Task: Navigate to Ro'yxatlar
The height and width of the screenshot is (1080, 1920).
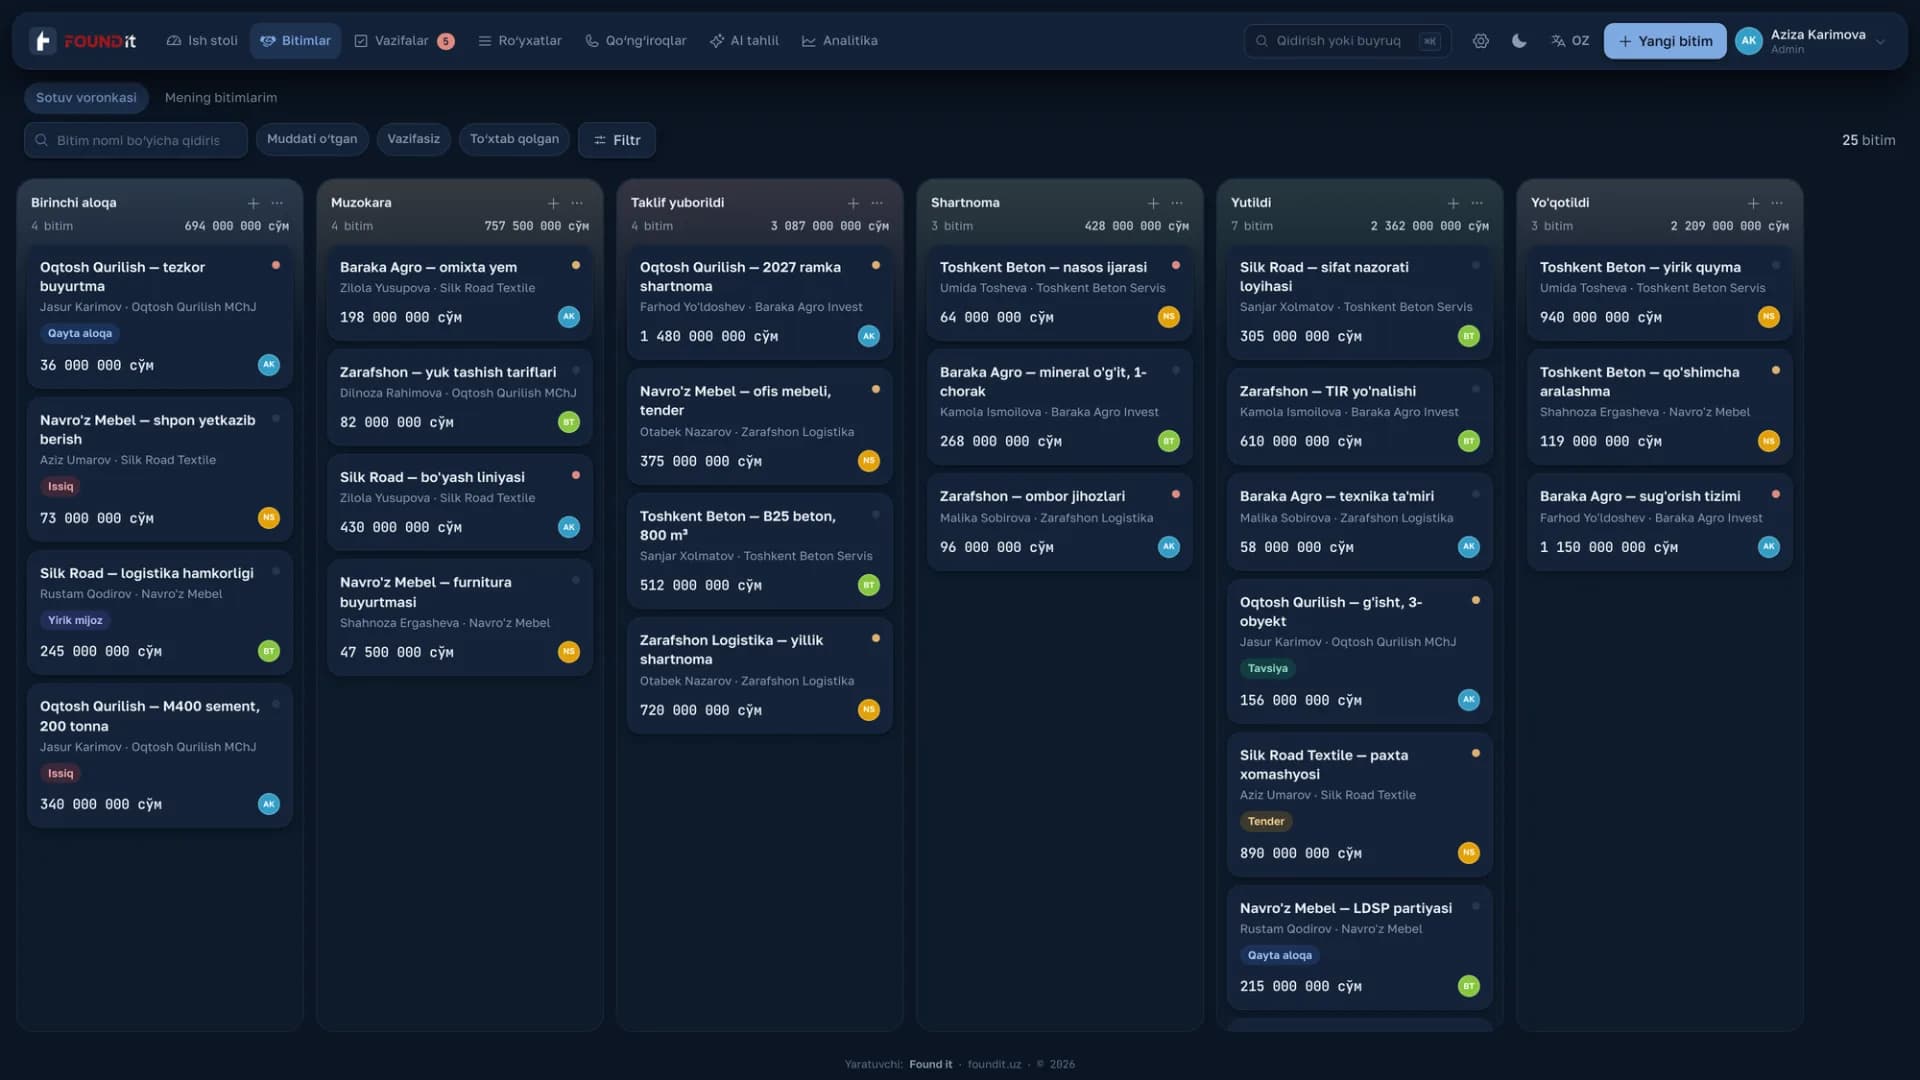Action: point(520,41)
